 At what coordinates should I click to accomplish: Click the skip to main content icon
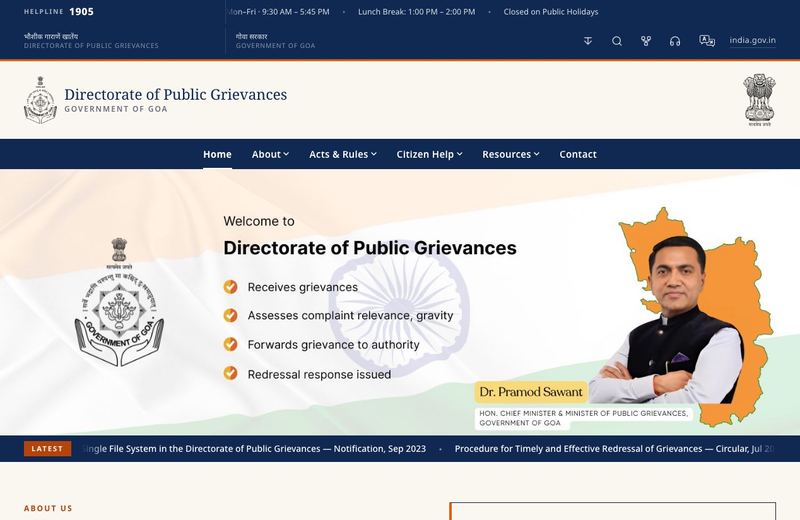[x=588, y=41]
